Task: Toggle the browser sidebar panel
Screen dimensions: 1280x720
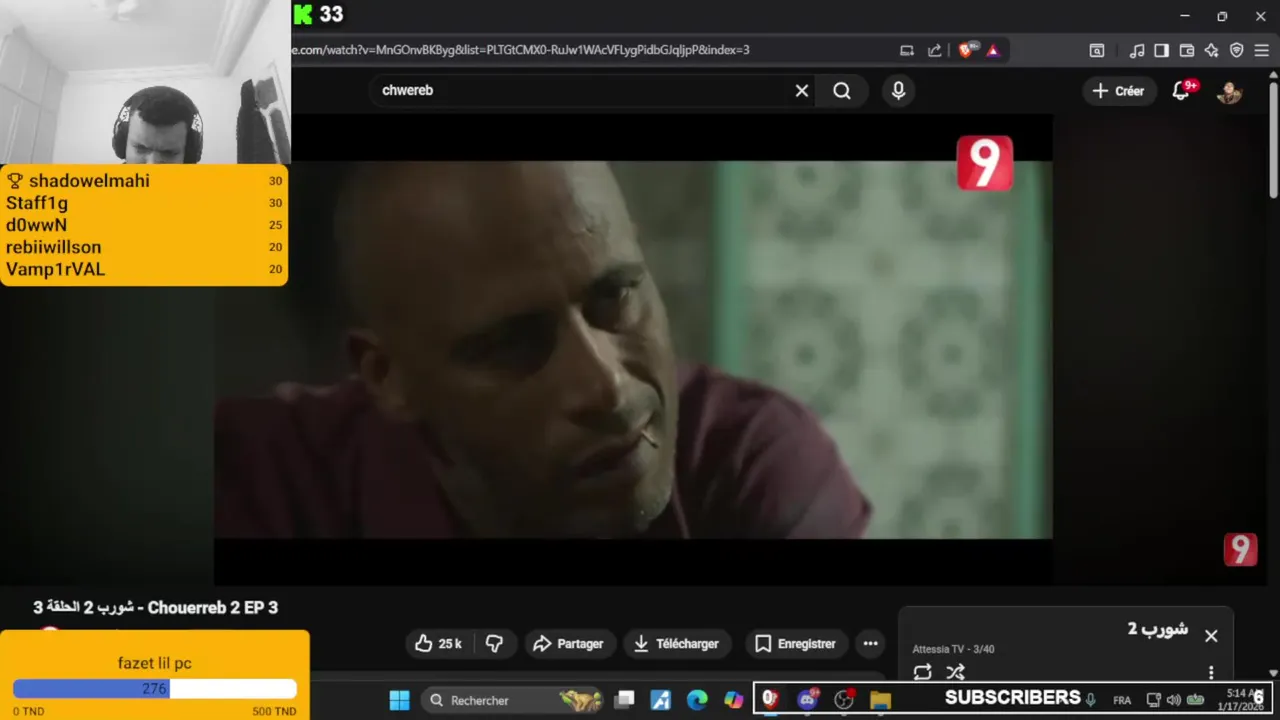Action: click(x=1161, y=50)
